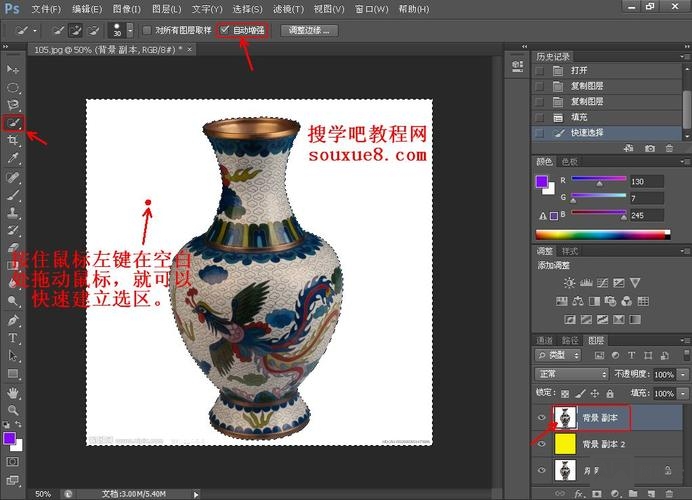Switch to the 样式 tab
The width and height of the screenshot is (692, 500).
[x=569, y=252]
